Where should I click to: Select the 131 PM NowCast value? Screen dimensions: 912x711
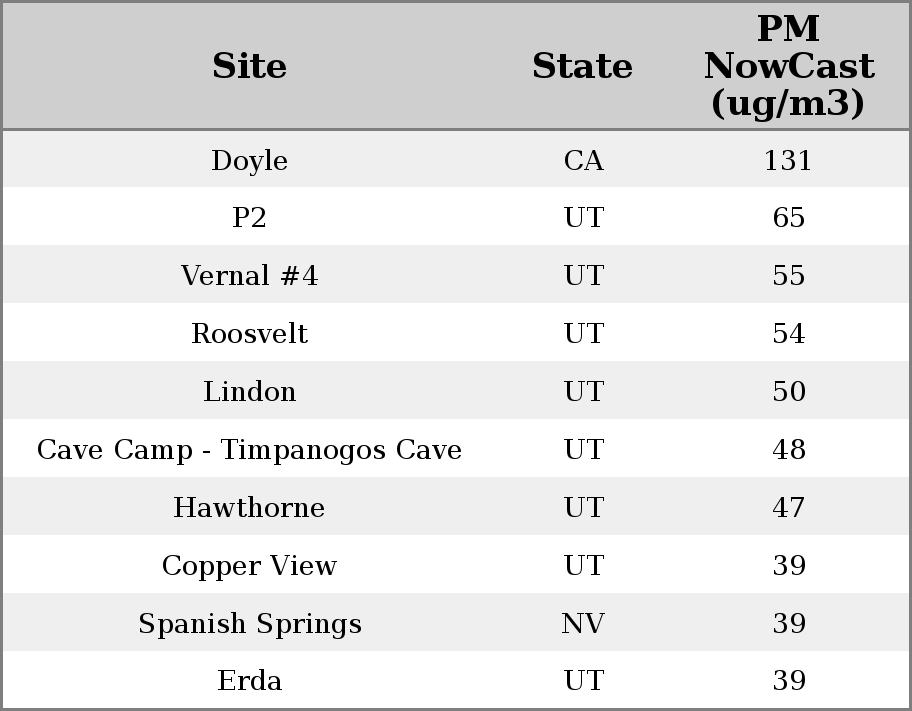coord(788,161)
